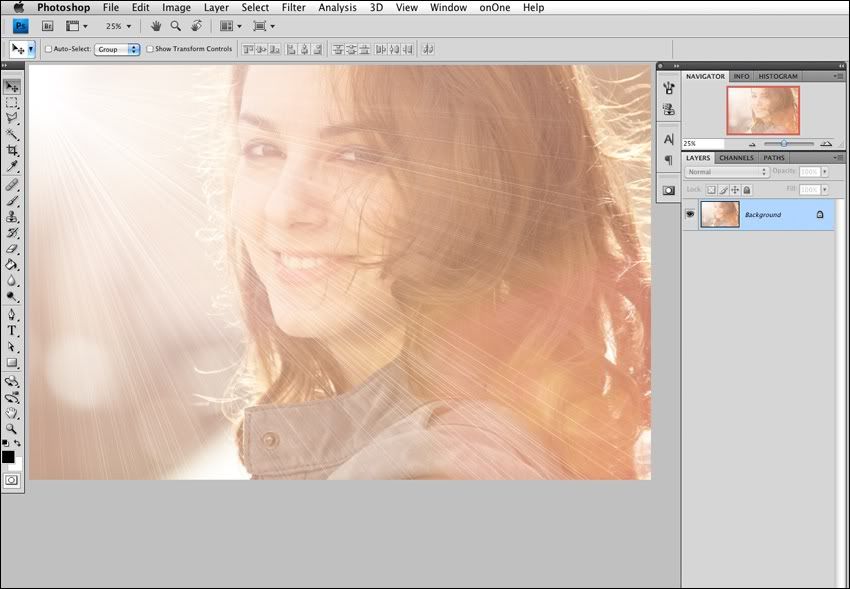Select the Clone Stamp tool
This screenshot has width=850, height=589.
12,217
